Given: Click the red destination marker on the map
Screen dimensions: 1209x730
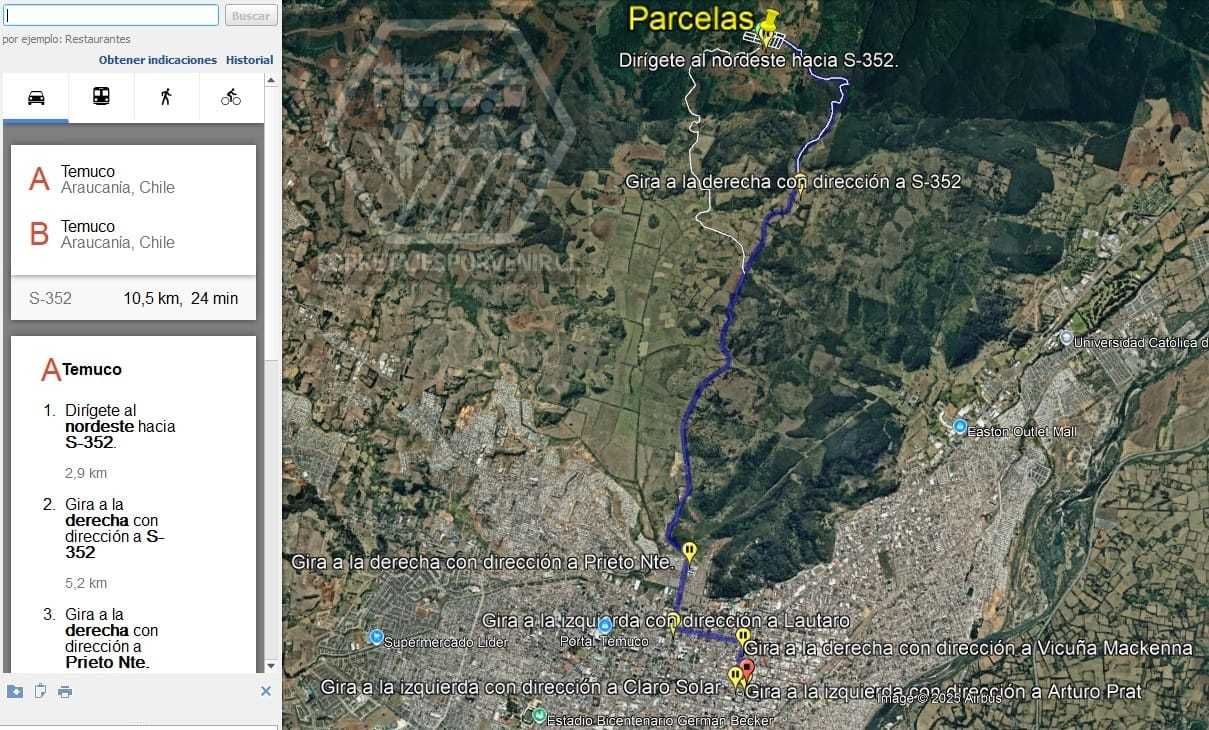Looking at the screenshot, I should click(x=747, y=670).
